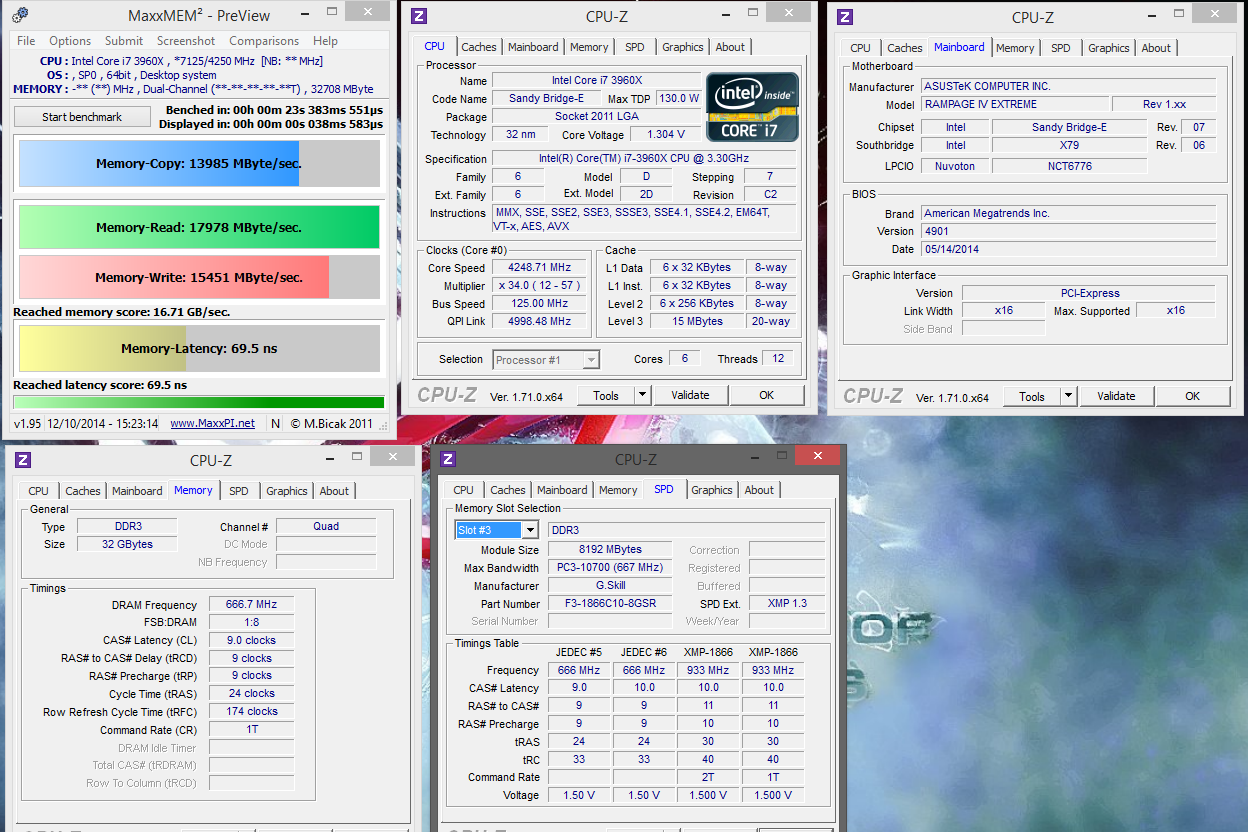Click the Core Speed value 4248.71 MHz
This screenshot has width=1248, height=832.
point(540,268)
